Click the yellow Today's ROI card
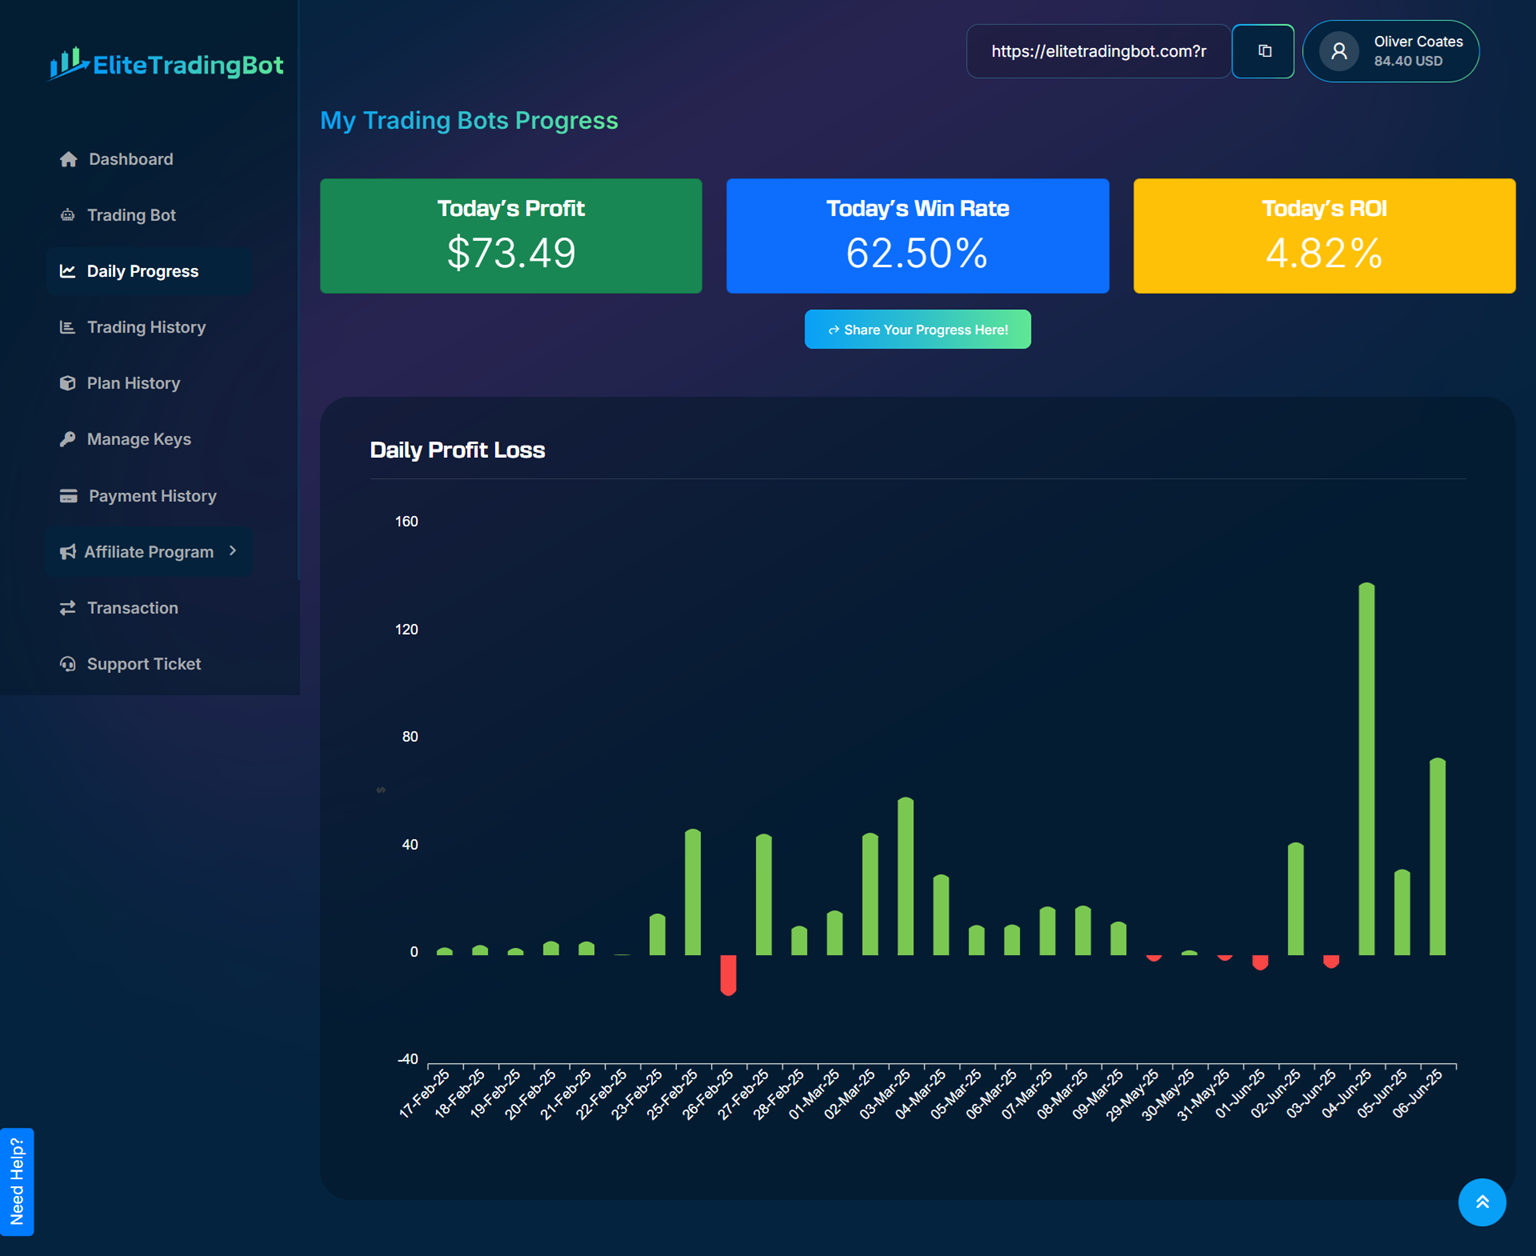The height and width of the screenshot is (1256, 1536). click(1324, 236)
